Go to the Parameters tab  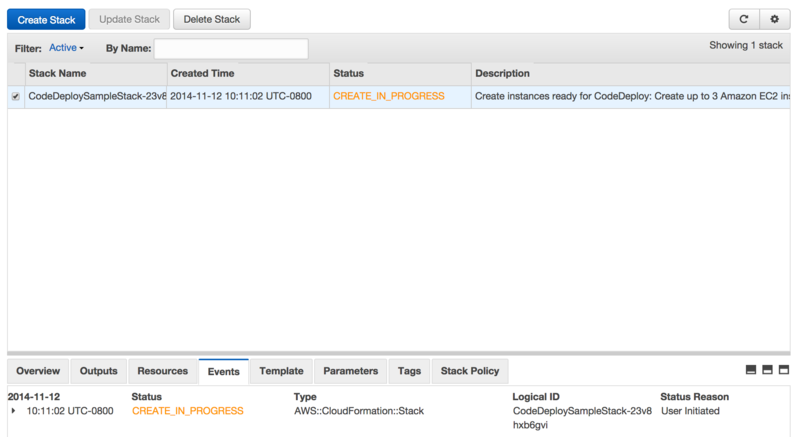[x=351, y=371]
